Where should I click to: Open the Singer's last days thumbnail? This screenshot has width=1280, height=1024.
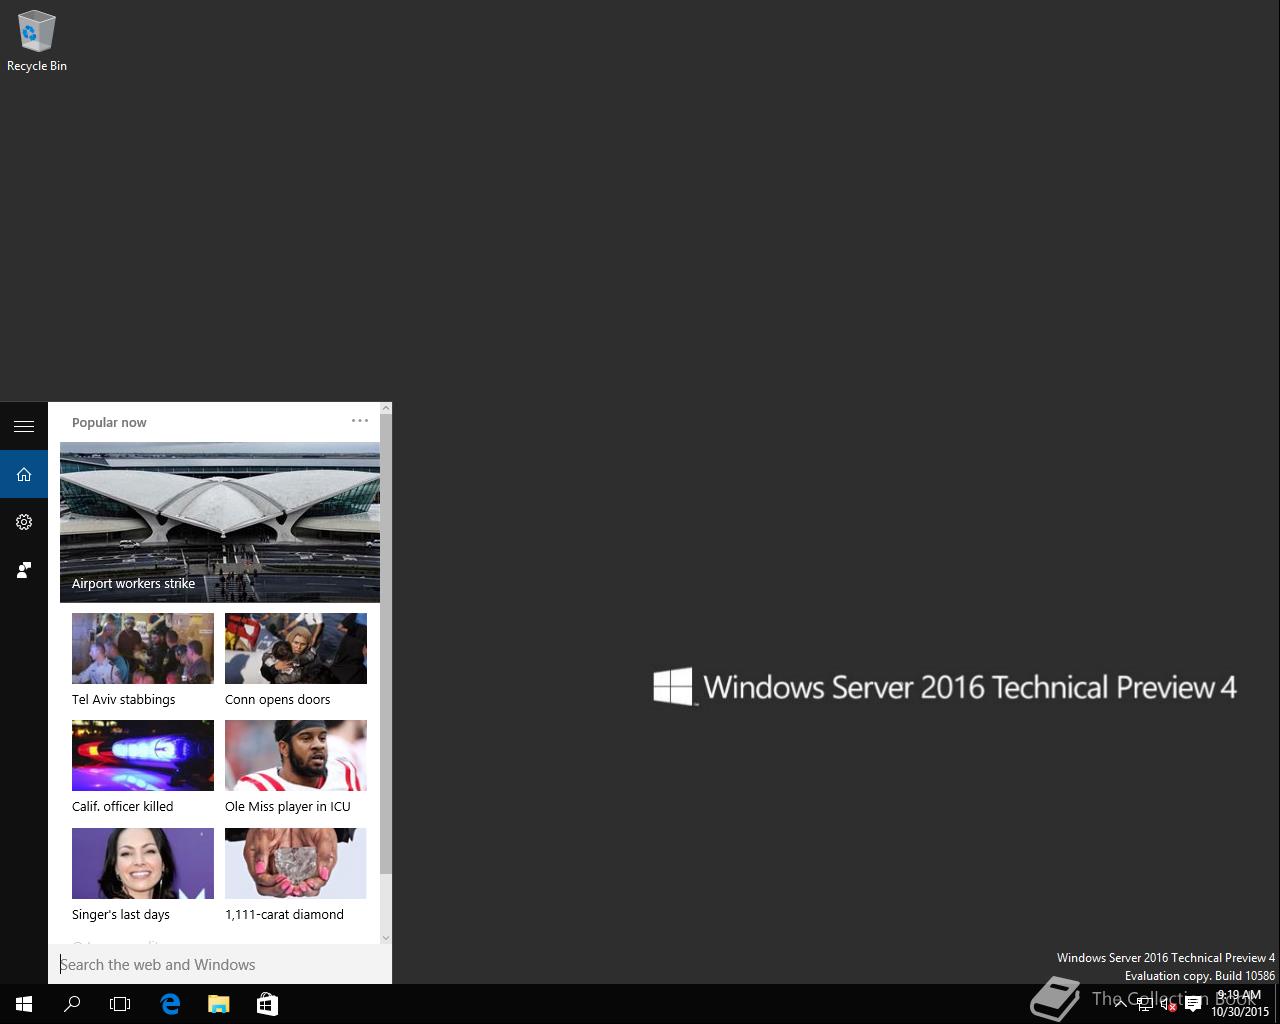[x=143, y=863]
